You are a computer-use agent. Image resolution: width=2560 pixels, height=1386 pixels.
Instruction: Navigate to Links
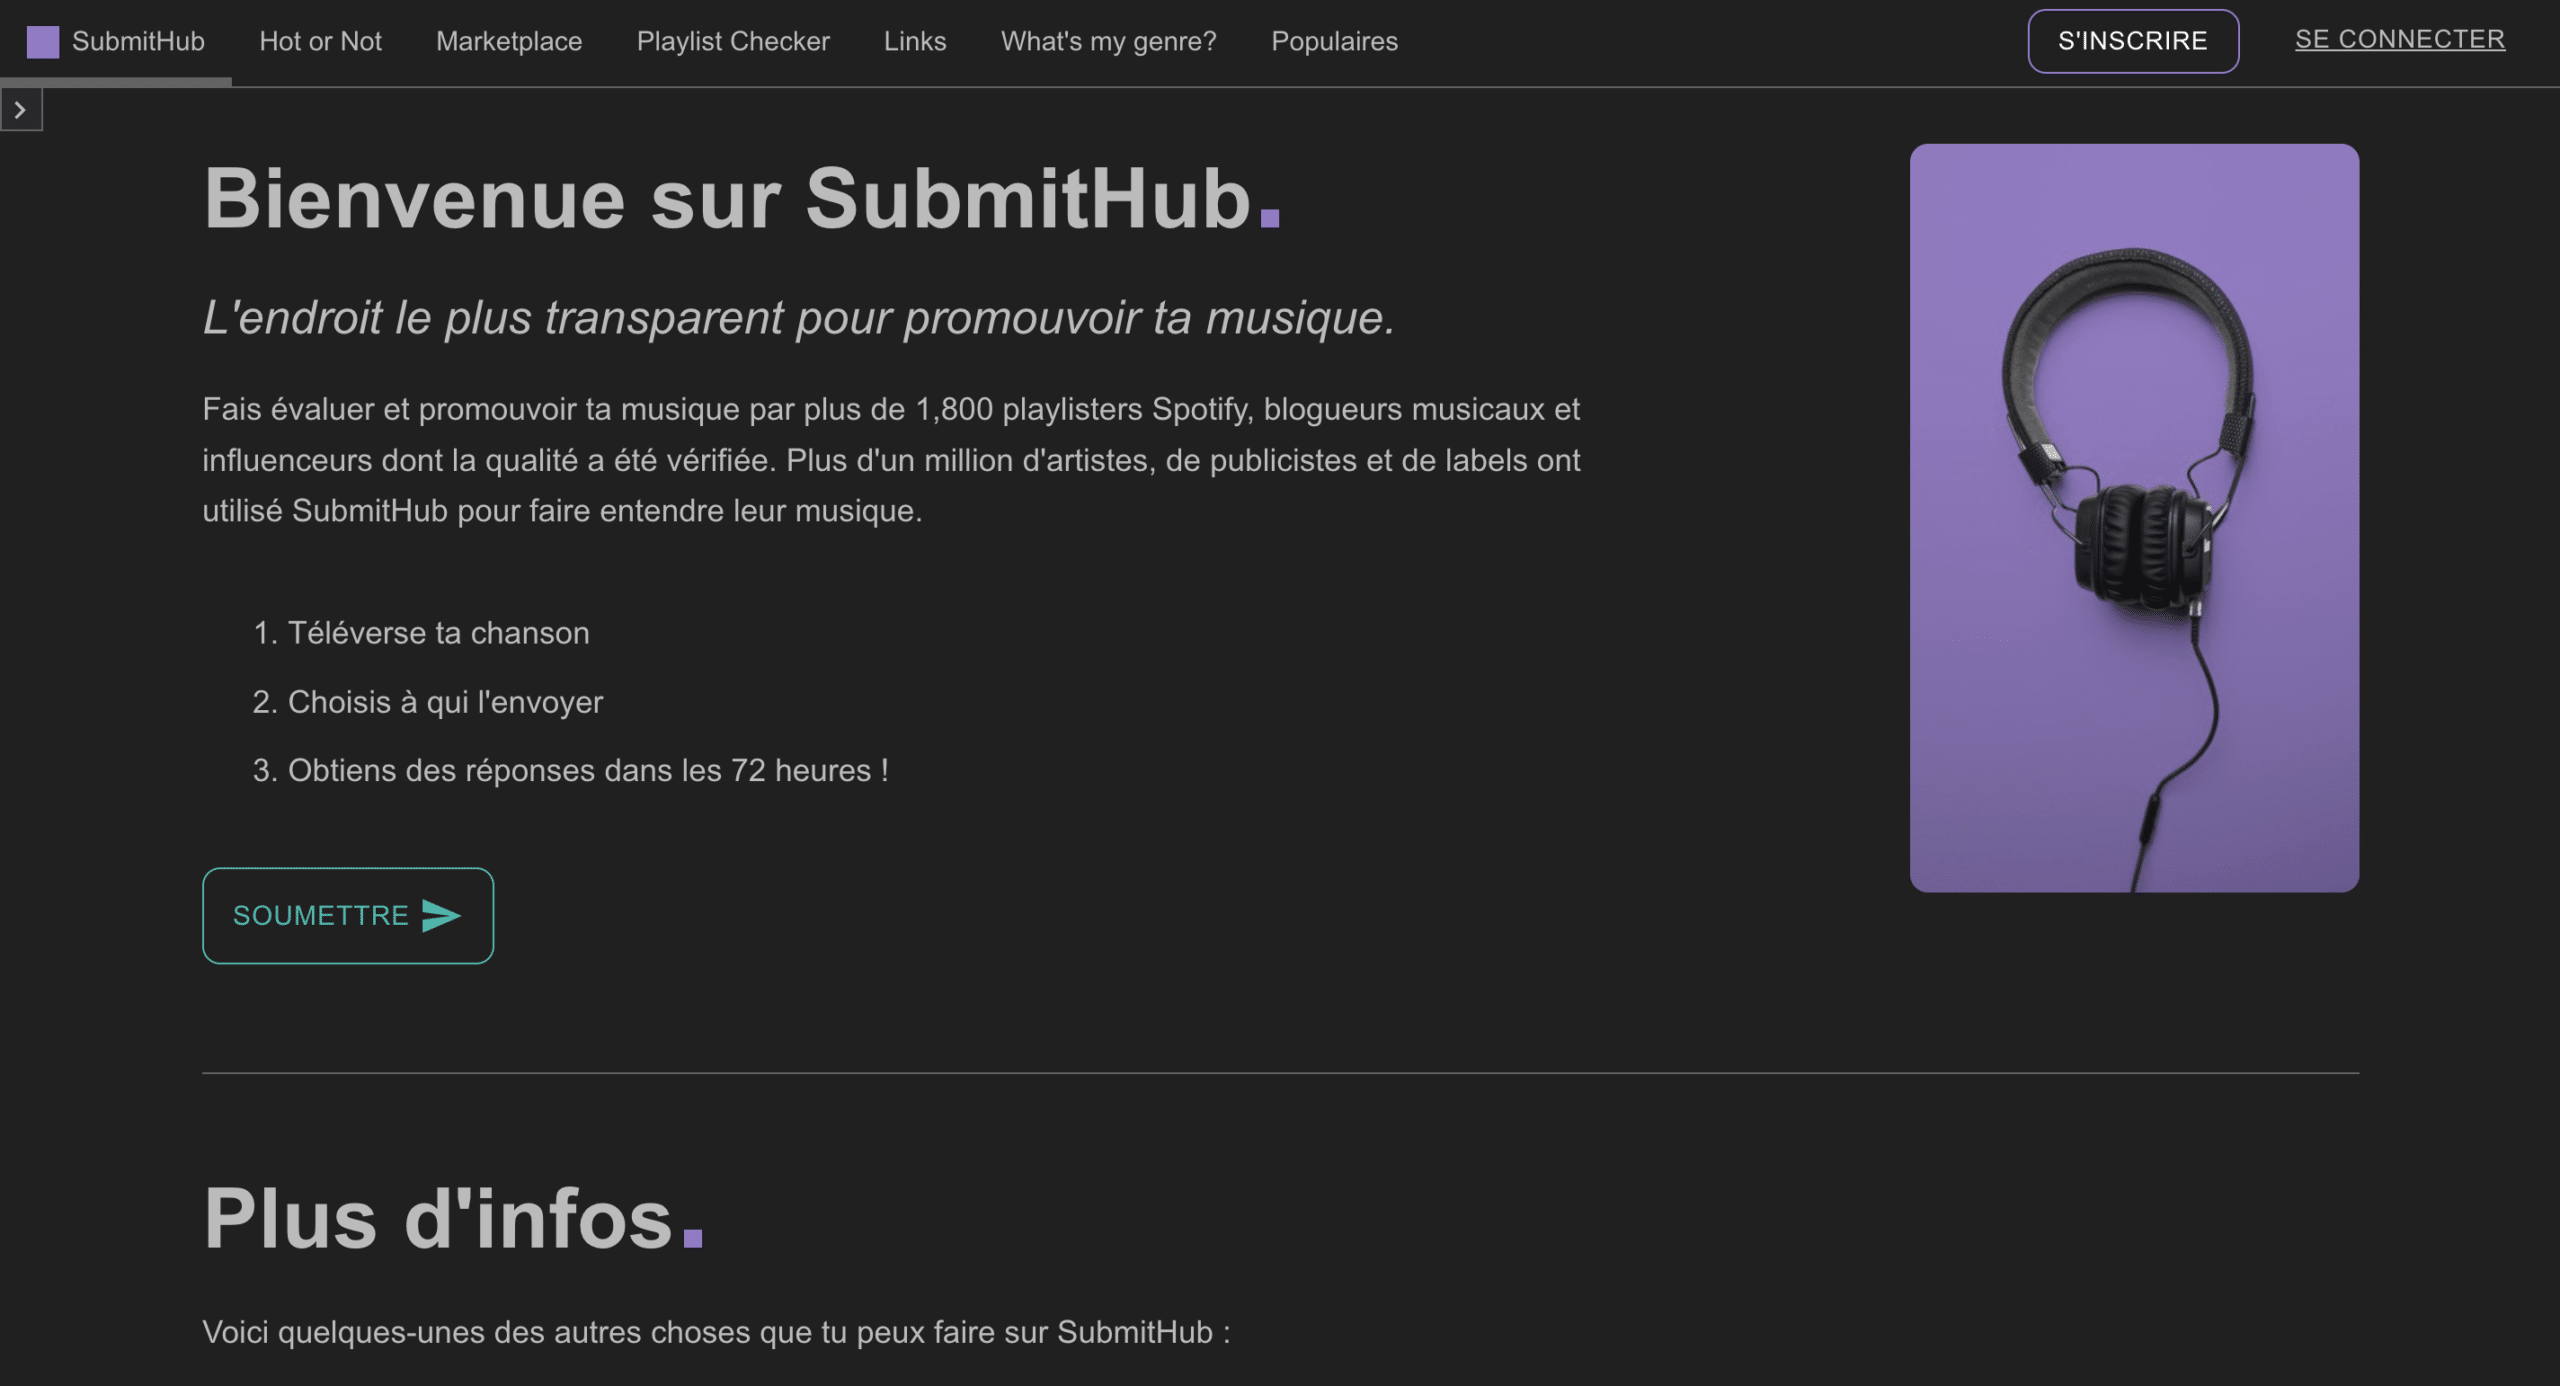915,42
